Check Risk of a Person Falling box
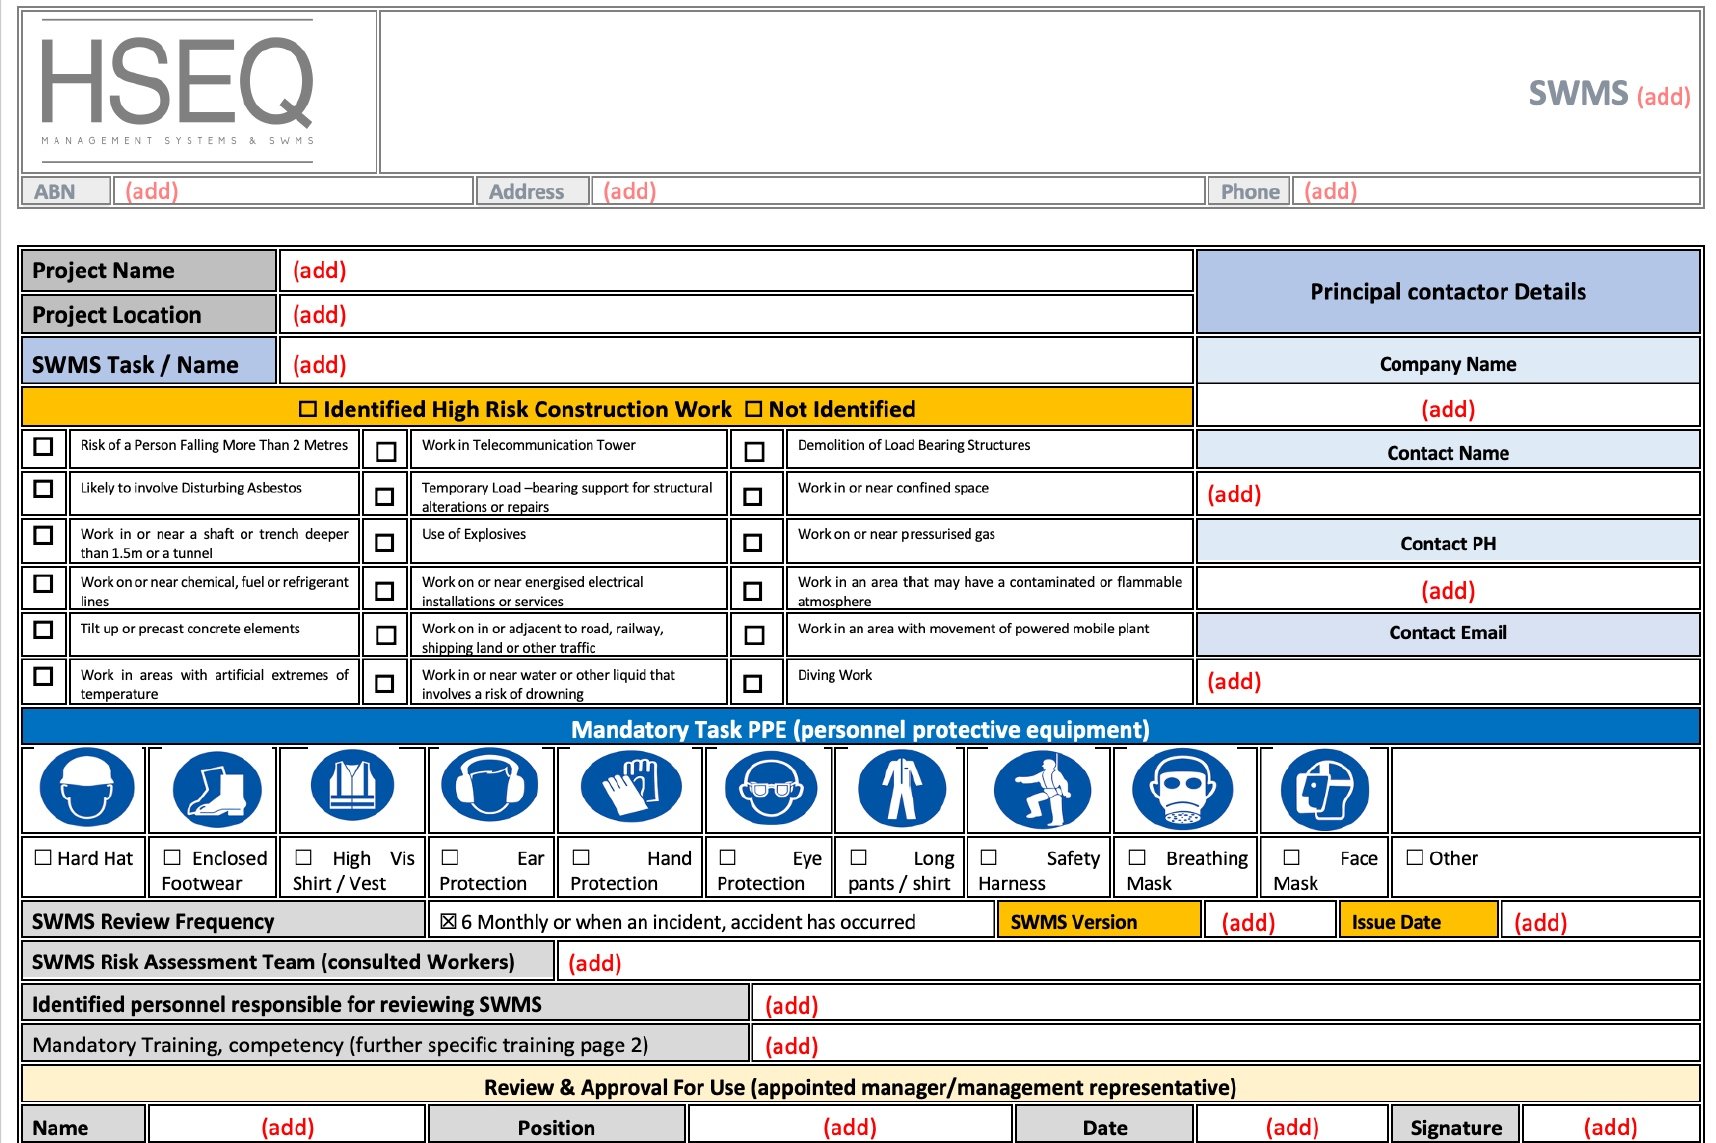The height and width of the screenshot is (1143, 1716). (x=43, y=446)
